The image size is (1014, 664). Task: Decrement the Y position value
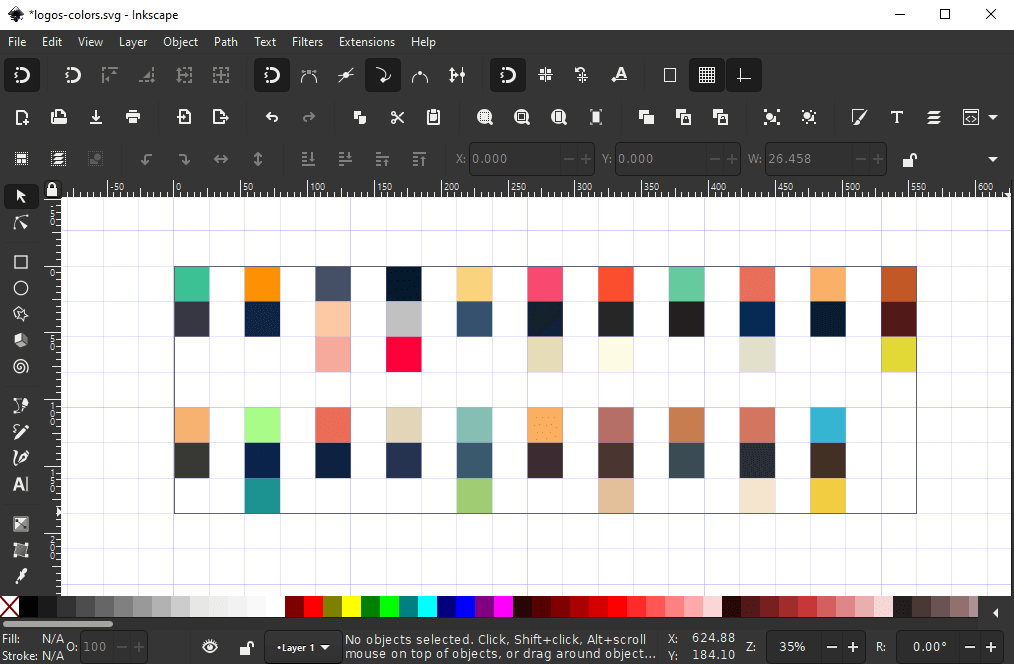(x=714, y=159)
